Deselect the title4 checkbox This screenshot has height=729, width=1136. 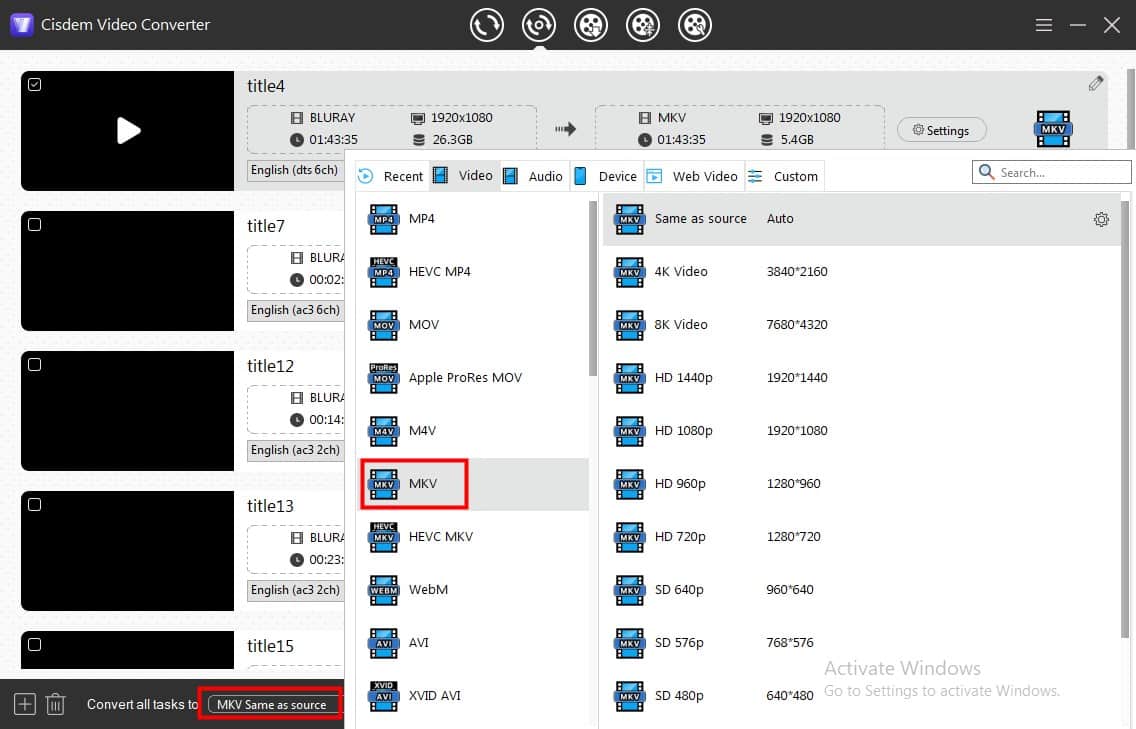point(35,85)
